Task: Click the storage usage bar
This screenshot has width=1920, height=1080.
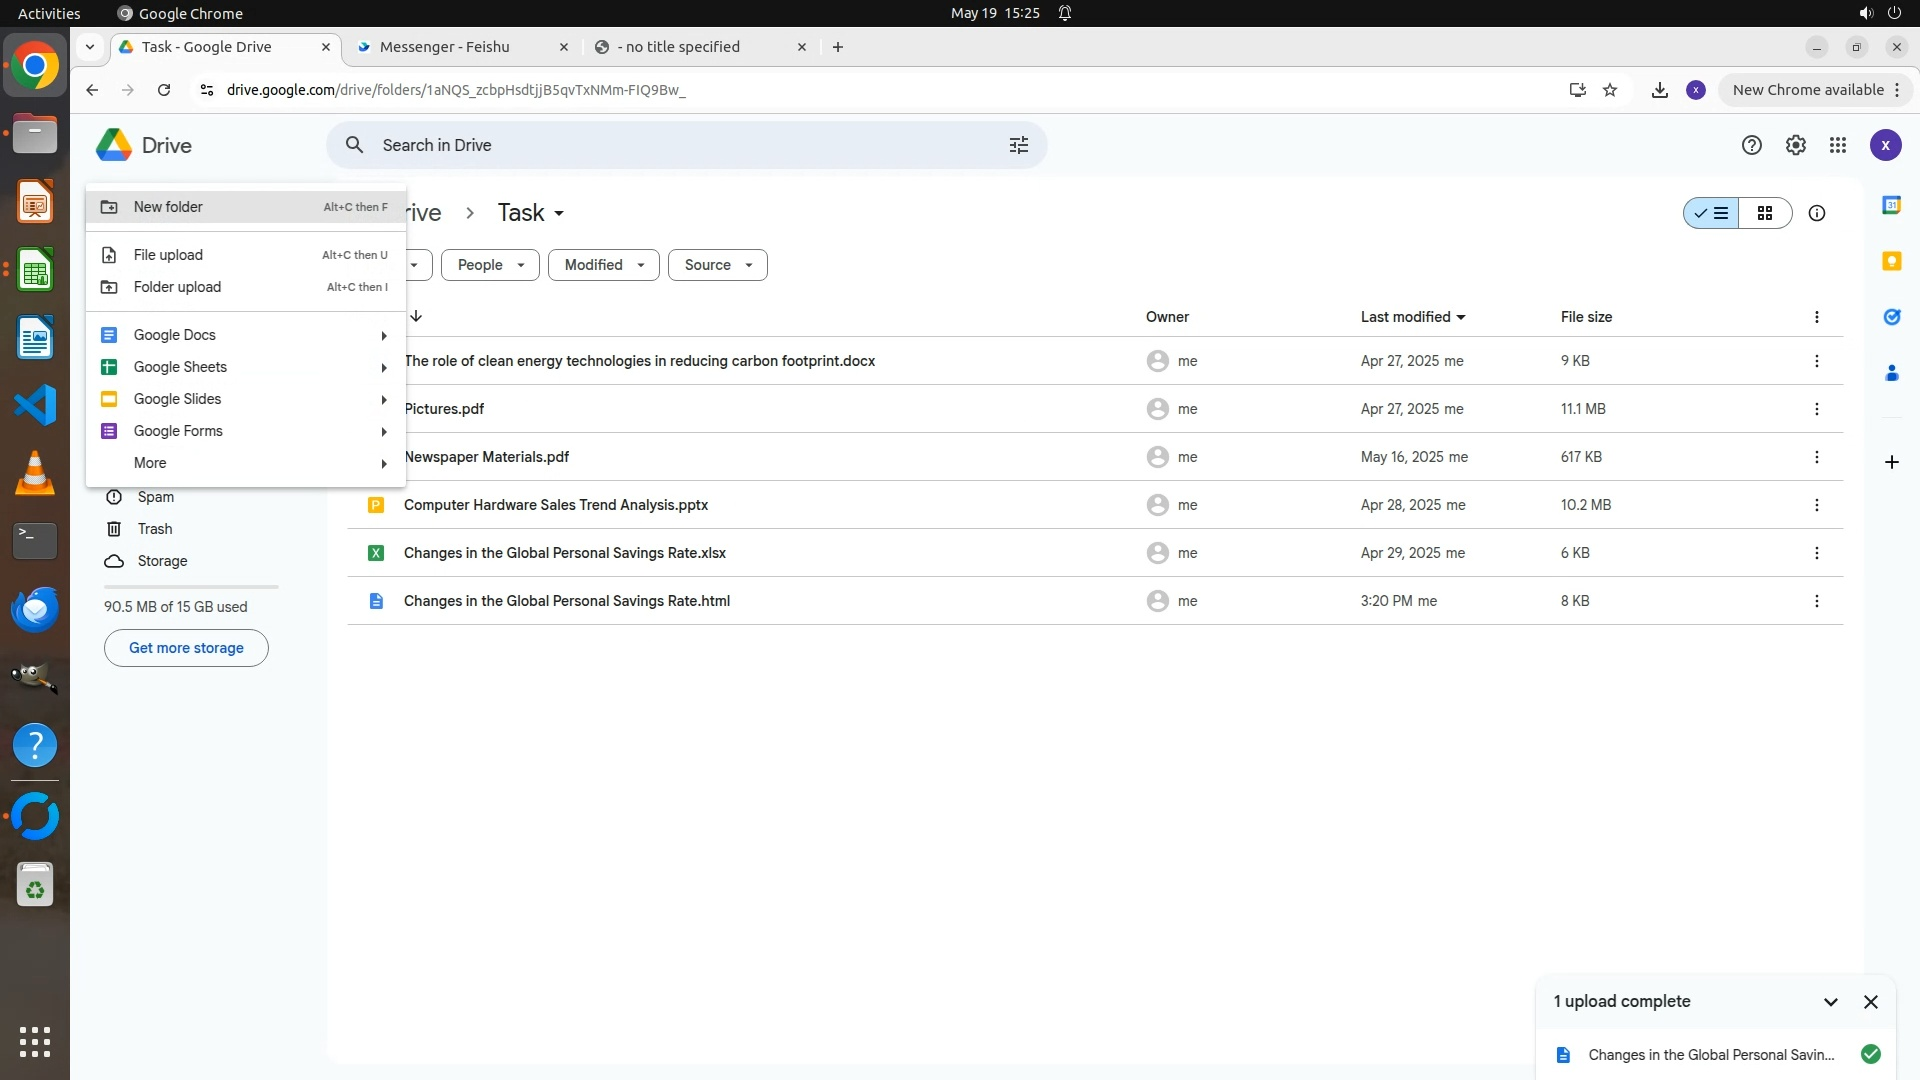Action: (190, 586)
